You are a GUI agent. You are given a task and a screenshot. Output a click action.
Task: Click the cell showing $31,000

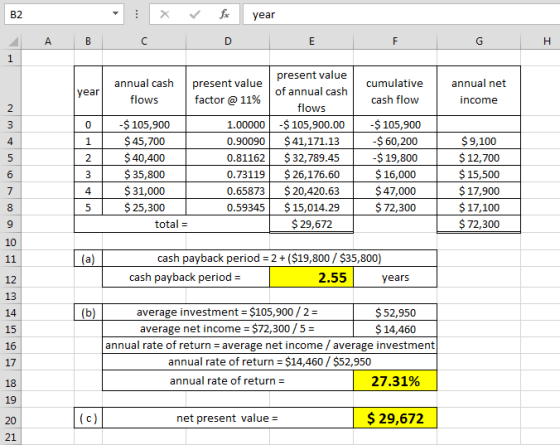144,191
